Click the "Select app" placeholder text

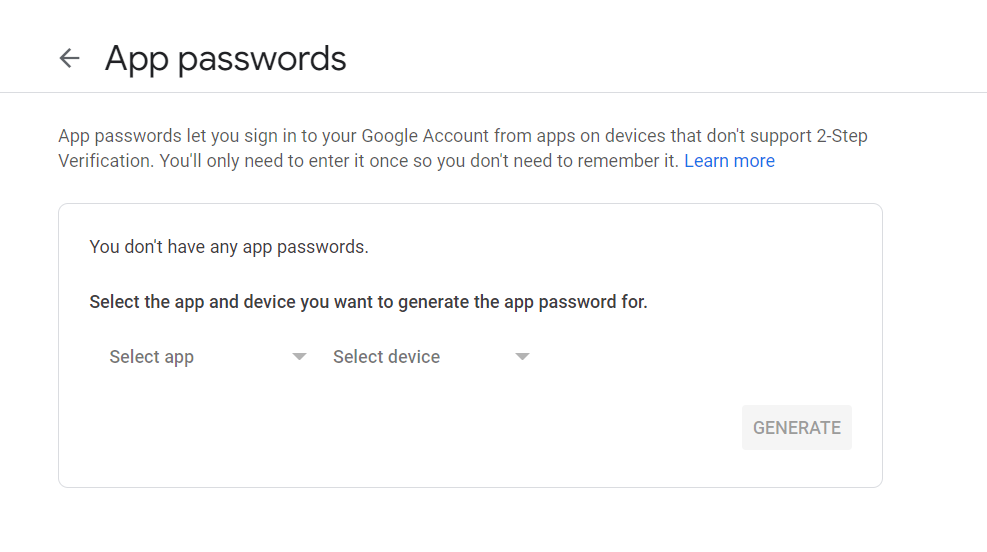pyautogui.click(x=152, y=357)
